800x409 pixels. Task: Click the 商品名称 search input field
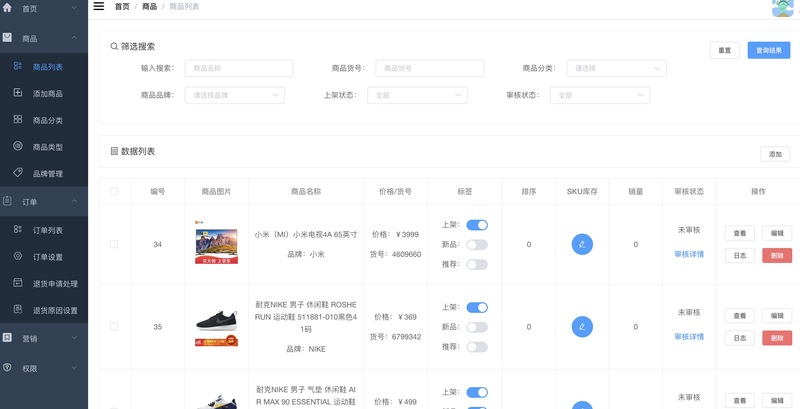pos(239,68)
